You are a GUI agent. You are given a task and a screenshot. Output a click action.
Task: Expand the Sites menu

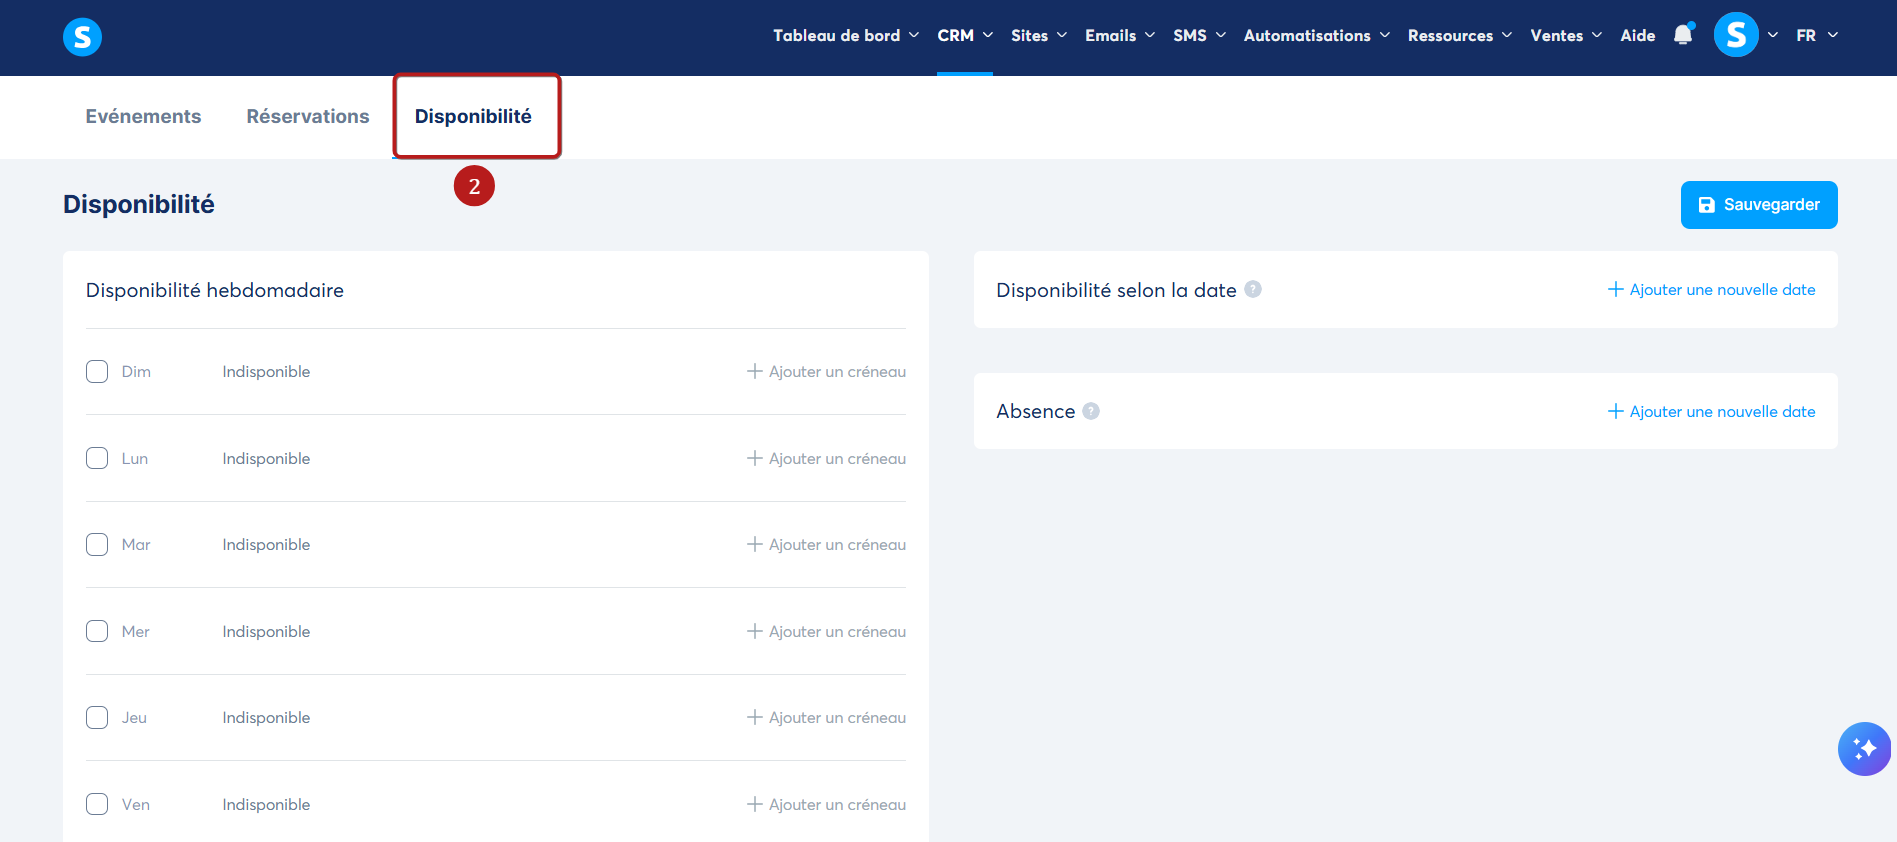pos(1039,35)
